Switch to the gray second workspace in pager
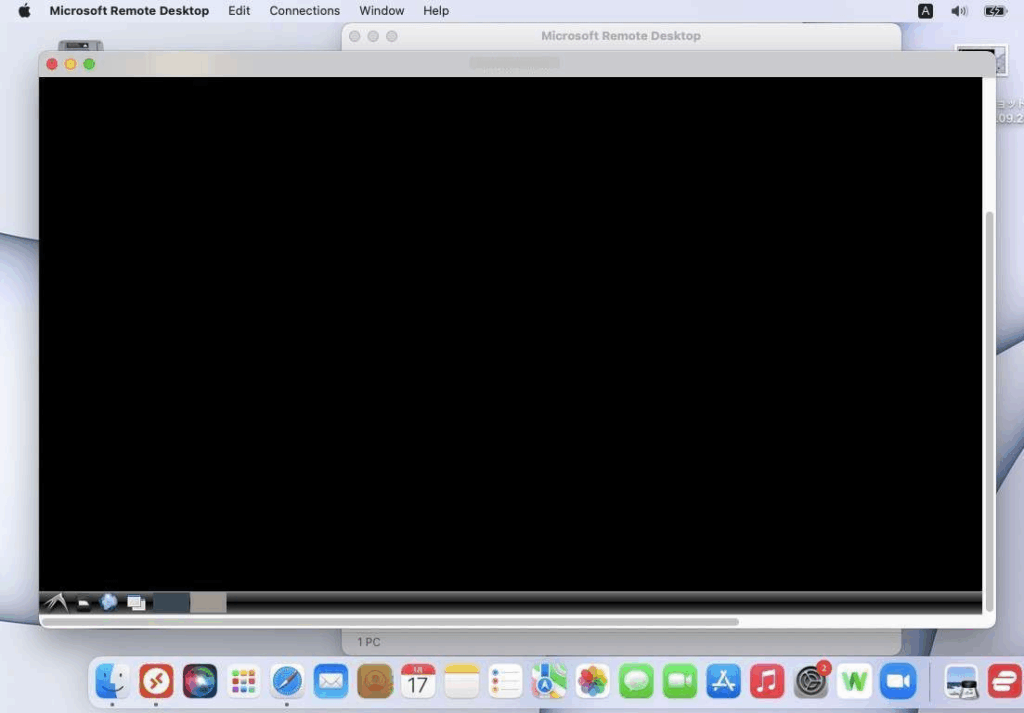This screenshot has height=713, width=1024. (208, 602)
